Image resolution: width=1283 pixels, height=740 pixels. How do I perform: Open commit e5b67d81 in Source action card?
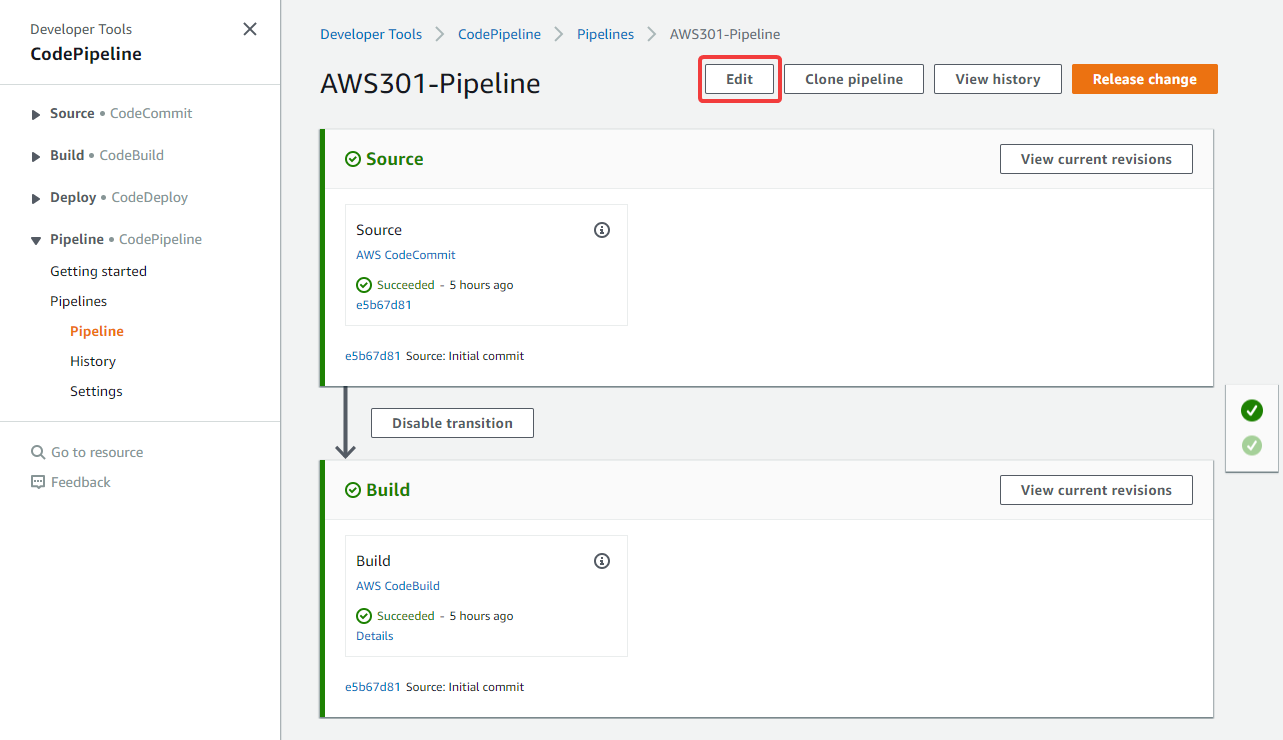pyautogui.click(x=384, y=305)
